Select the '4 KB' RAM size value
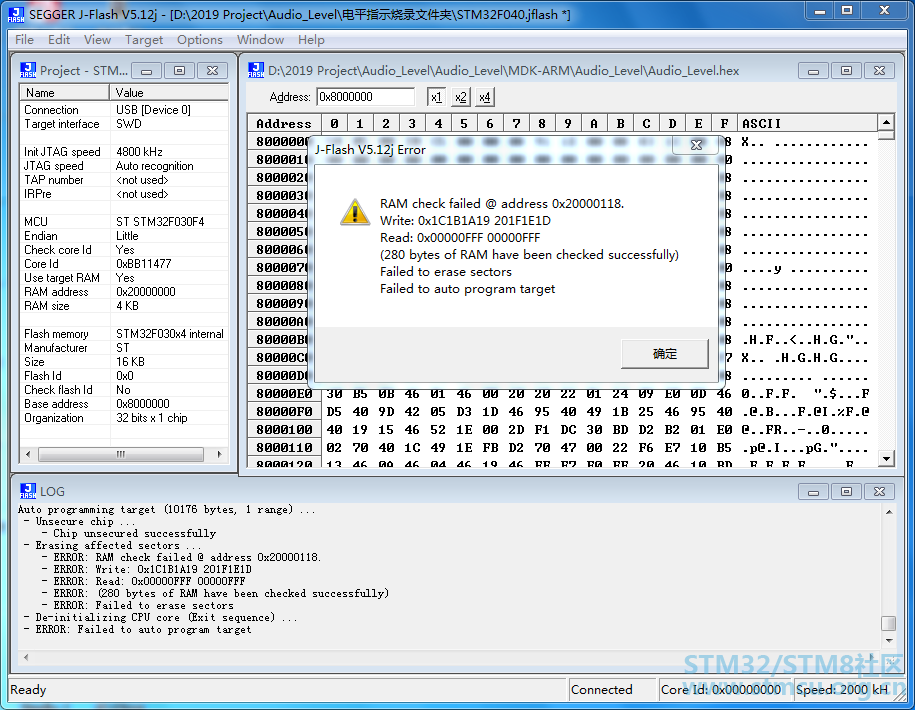The image size is (915, 710). point(127,306)
